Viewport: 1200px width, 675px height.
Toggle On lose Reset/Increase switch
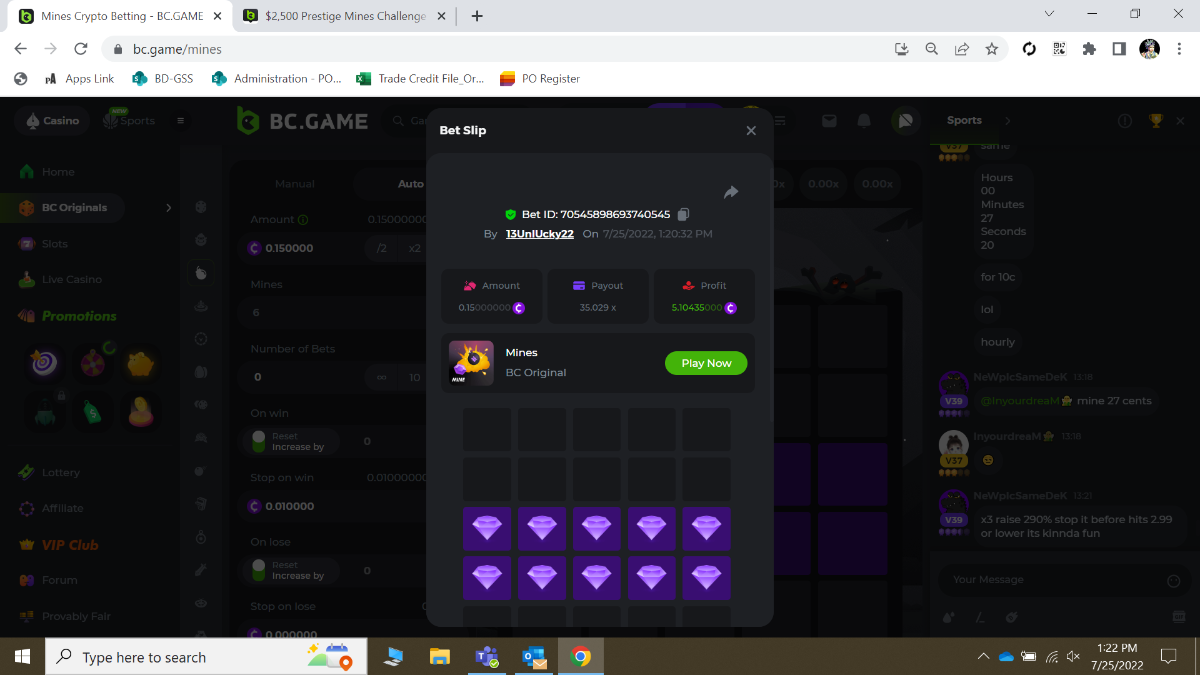[x=260, y=570]
